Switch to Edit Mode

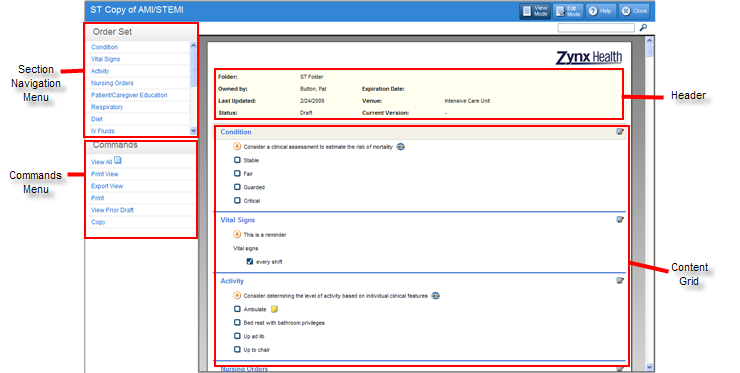click(x=568, y=11)
